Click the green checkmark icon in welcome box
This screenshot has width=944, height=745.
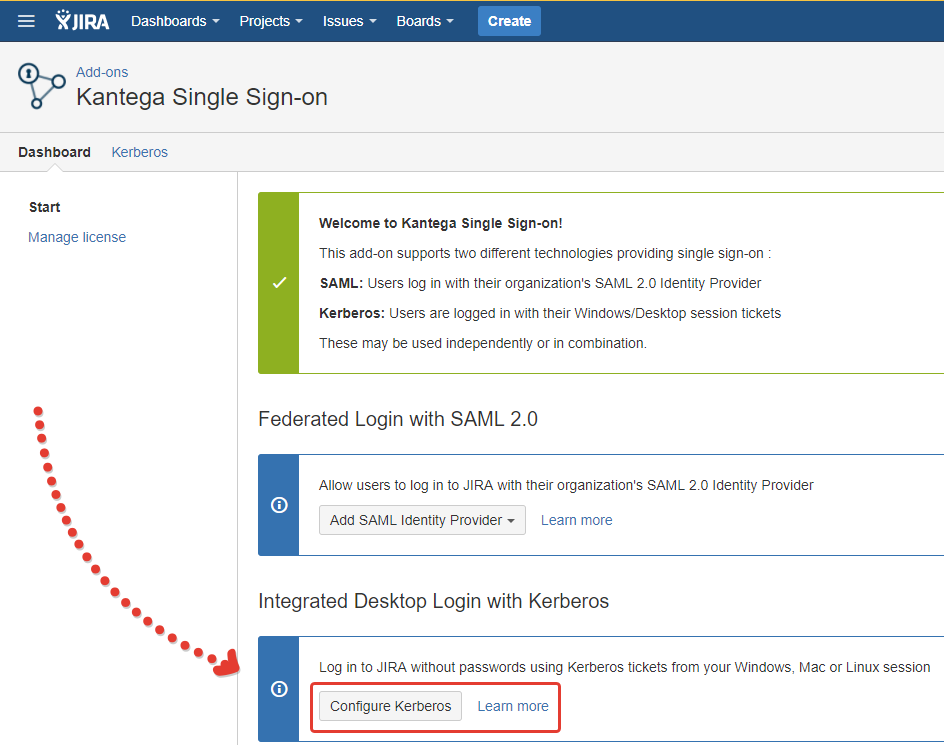[279, 282]
